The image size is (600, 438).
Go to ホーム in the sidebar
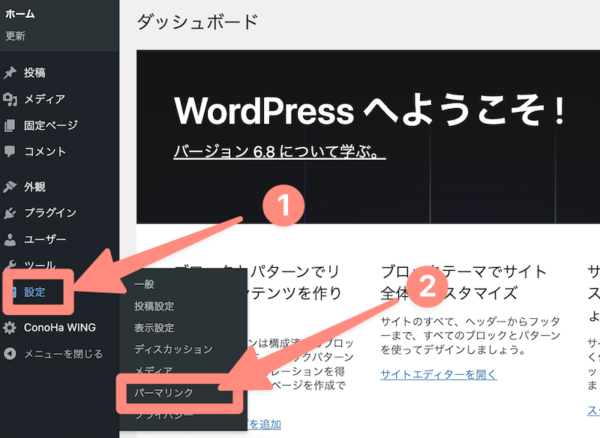(20, 16)
